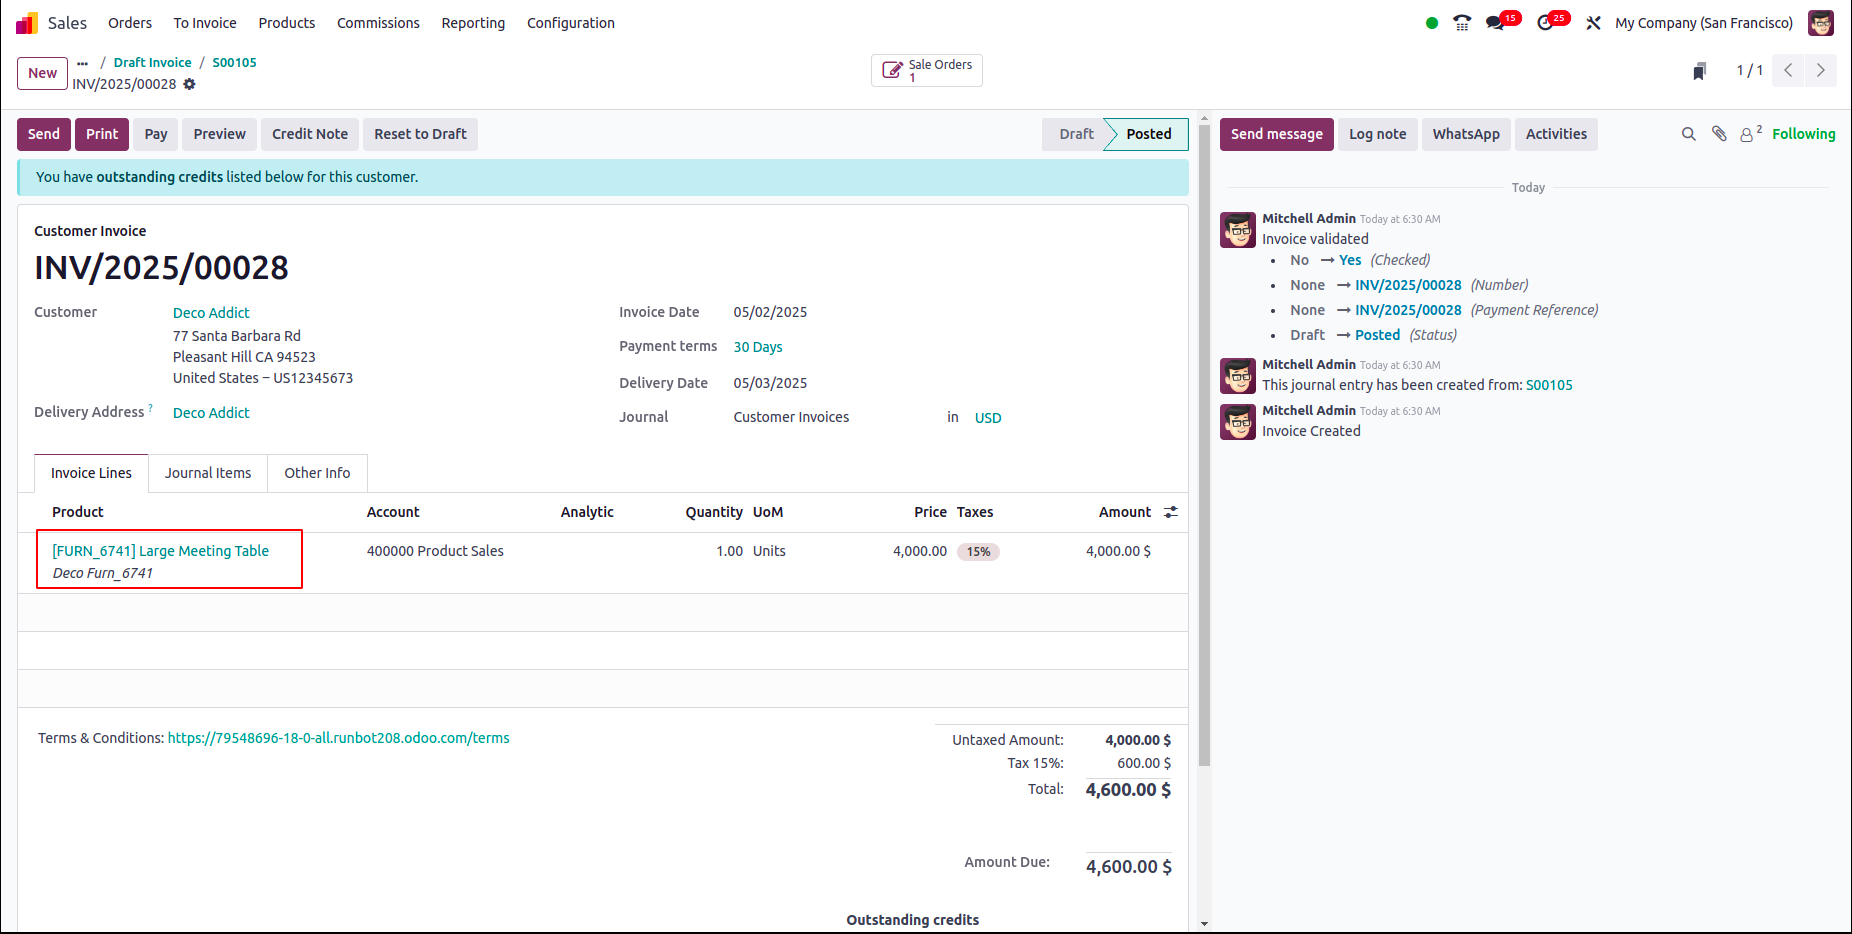Open the Products menu
Viewport: 1852px width, 934px height.
[x=287, y=23]
